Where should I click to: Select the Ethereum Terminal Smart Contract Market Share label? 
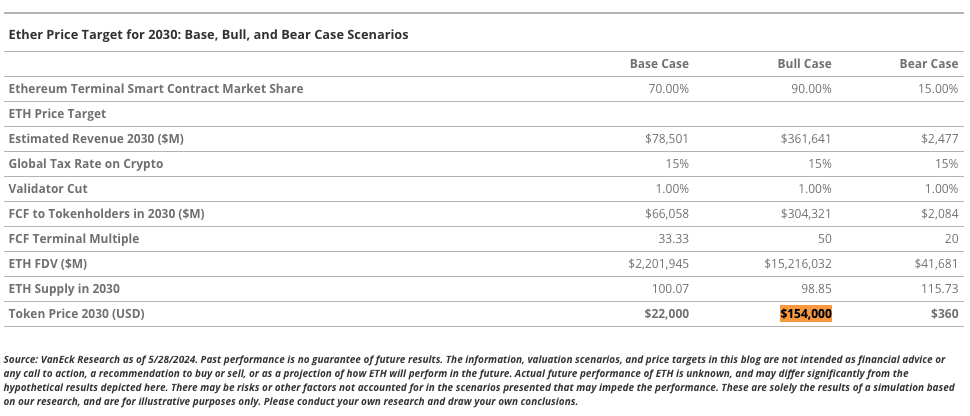155,89
